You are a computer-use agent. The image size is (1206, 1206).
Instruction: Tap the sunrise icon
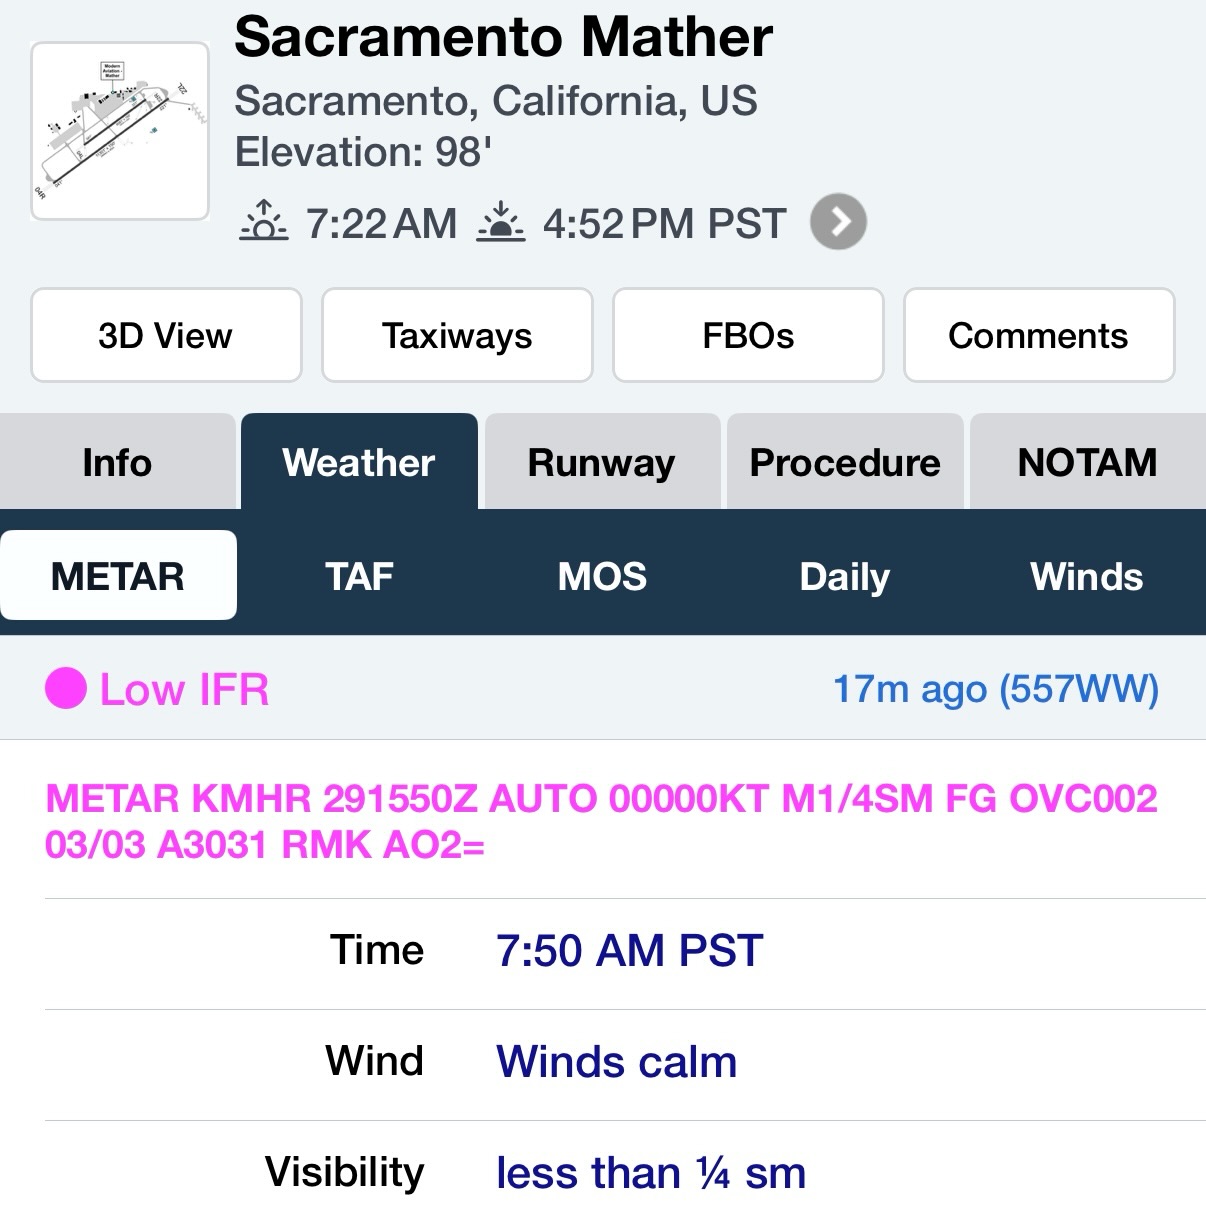point(264,221)
